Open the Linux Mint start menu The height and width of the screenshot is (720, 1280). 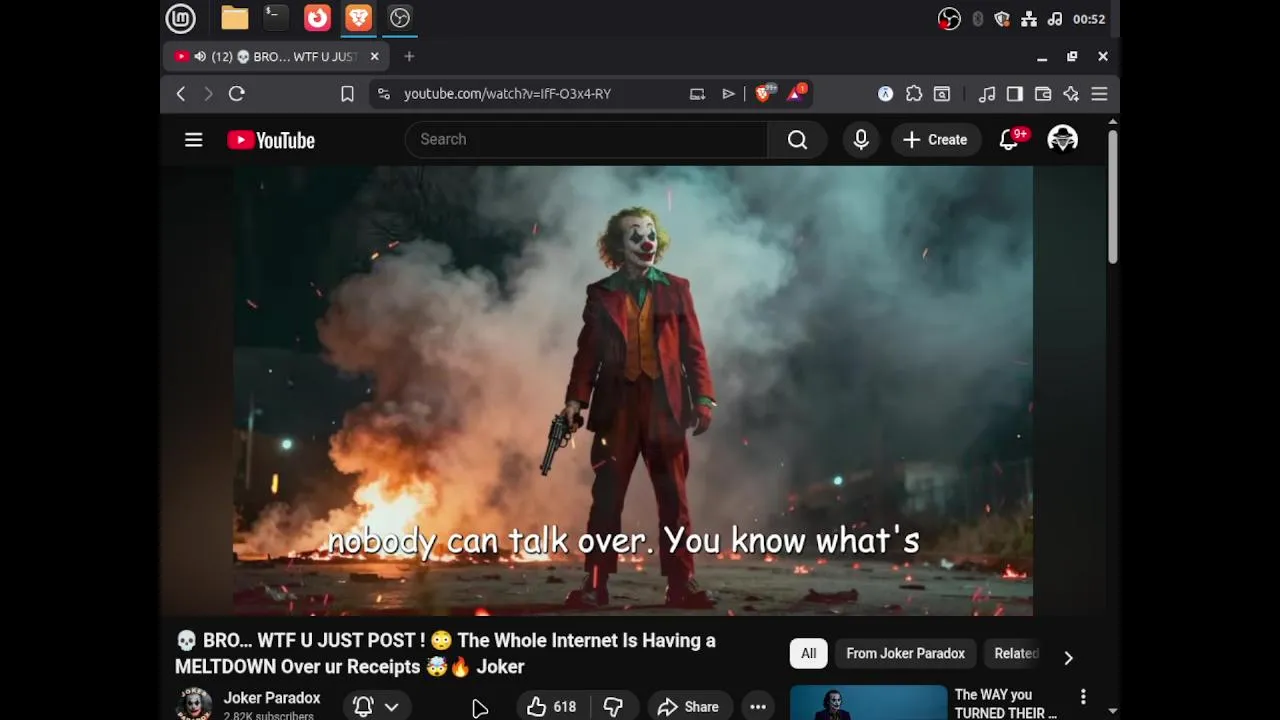[x=180, y=18]
